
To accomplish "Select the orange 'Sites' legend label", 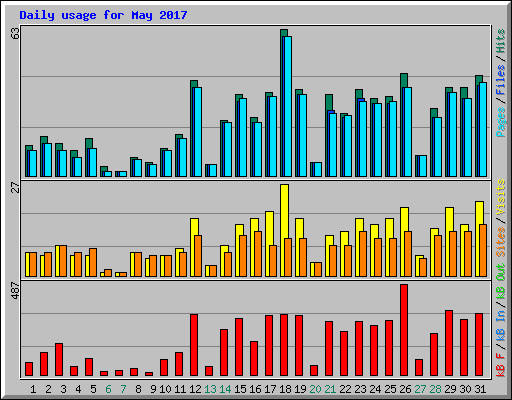I will pos(501,242).
